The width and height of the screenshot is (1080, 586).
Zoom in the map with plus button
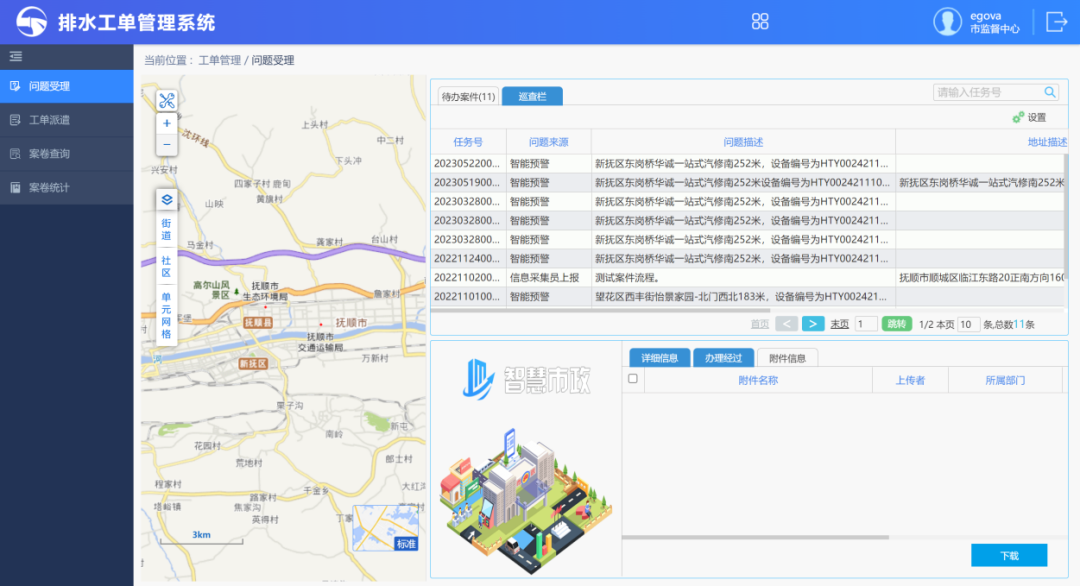pyautogui.click(x=166, y=124)
